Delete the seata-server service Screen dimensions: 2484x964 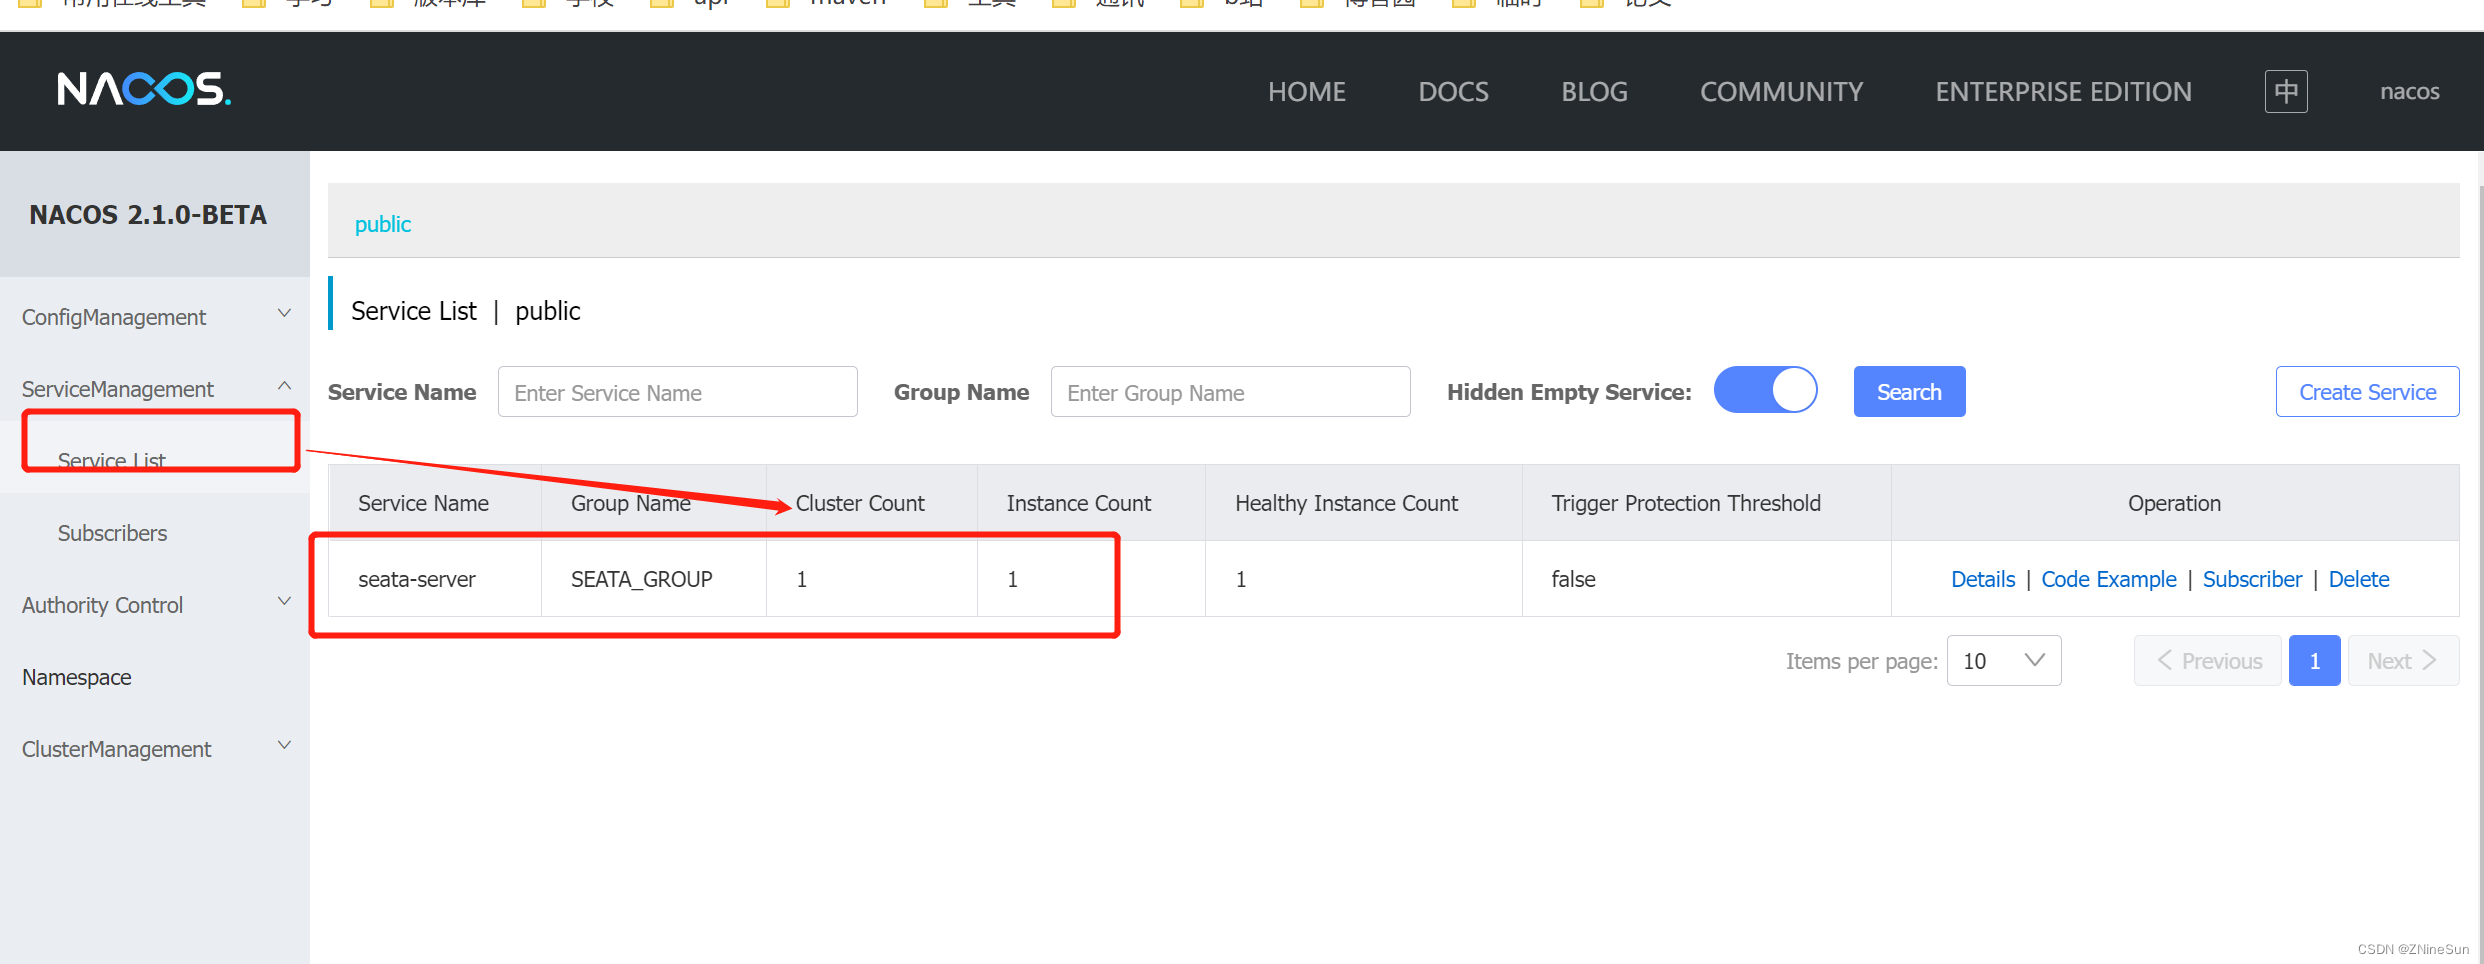pos(2359,579)
